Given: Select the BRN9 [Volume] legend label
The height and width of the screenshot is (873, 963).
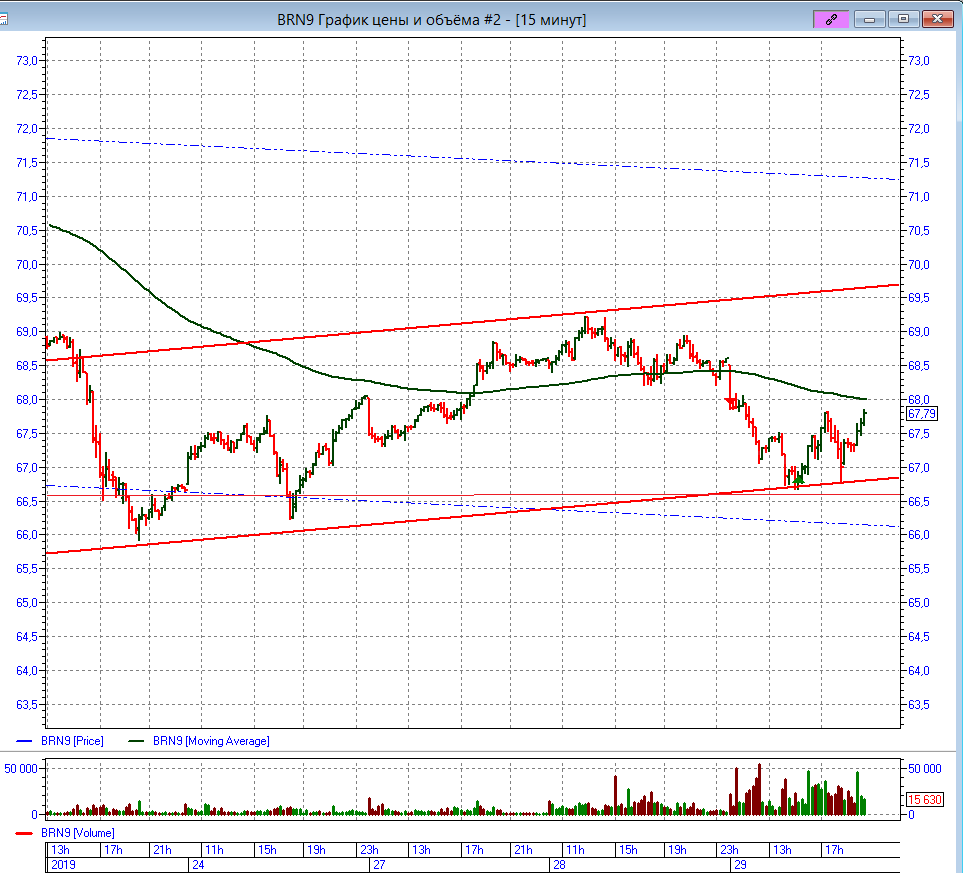Looking at the screenshot, I should pos(77,833).
